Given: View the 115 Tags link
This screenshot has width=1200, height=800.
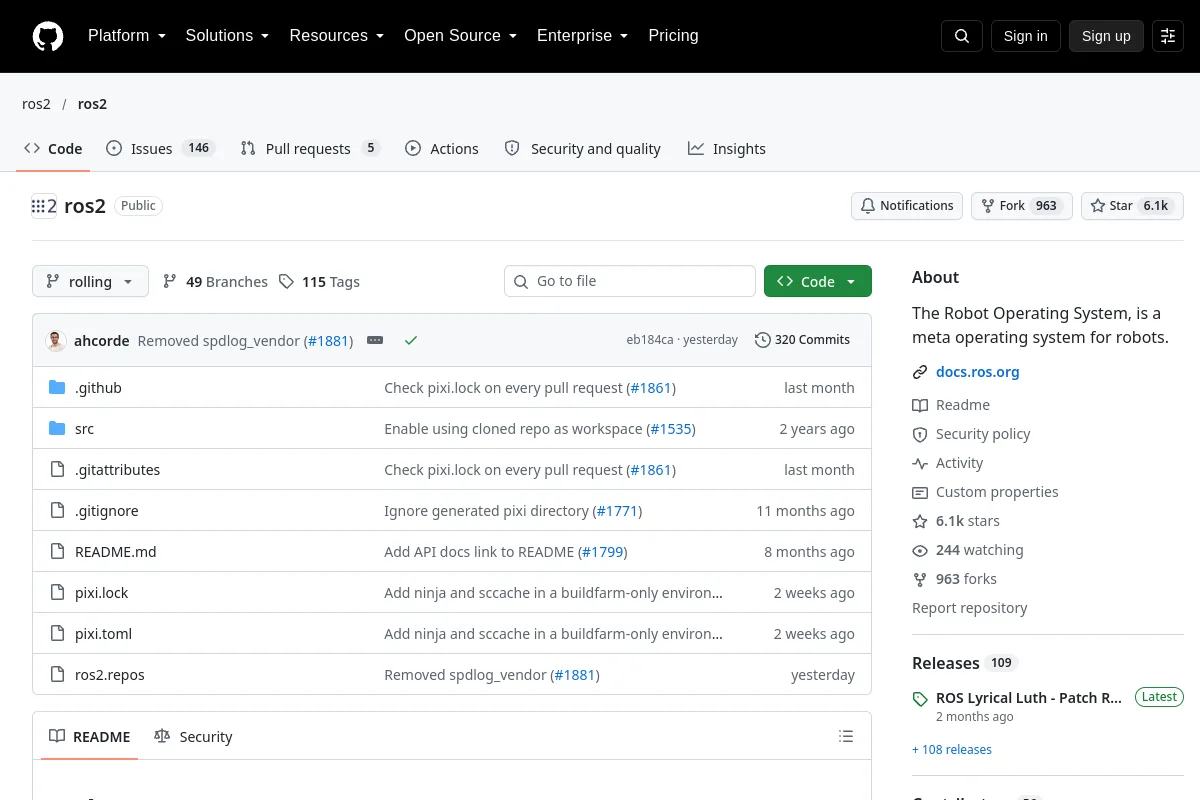Looking at the screenshot, I should click(319, 282).
